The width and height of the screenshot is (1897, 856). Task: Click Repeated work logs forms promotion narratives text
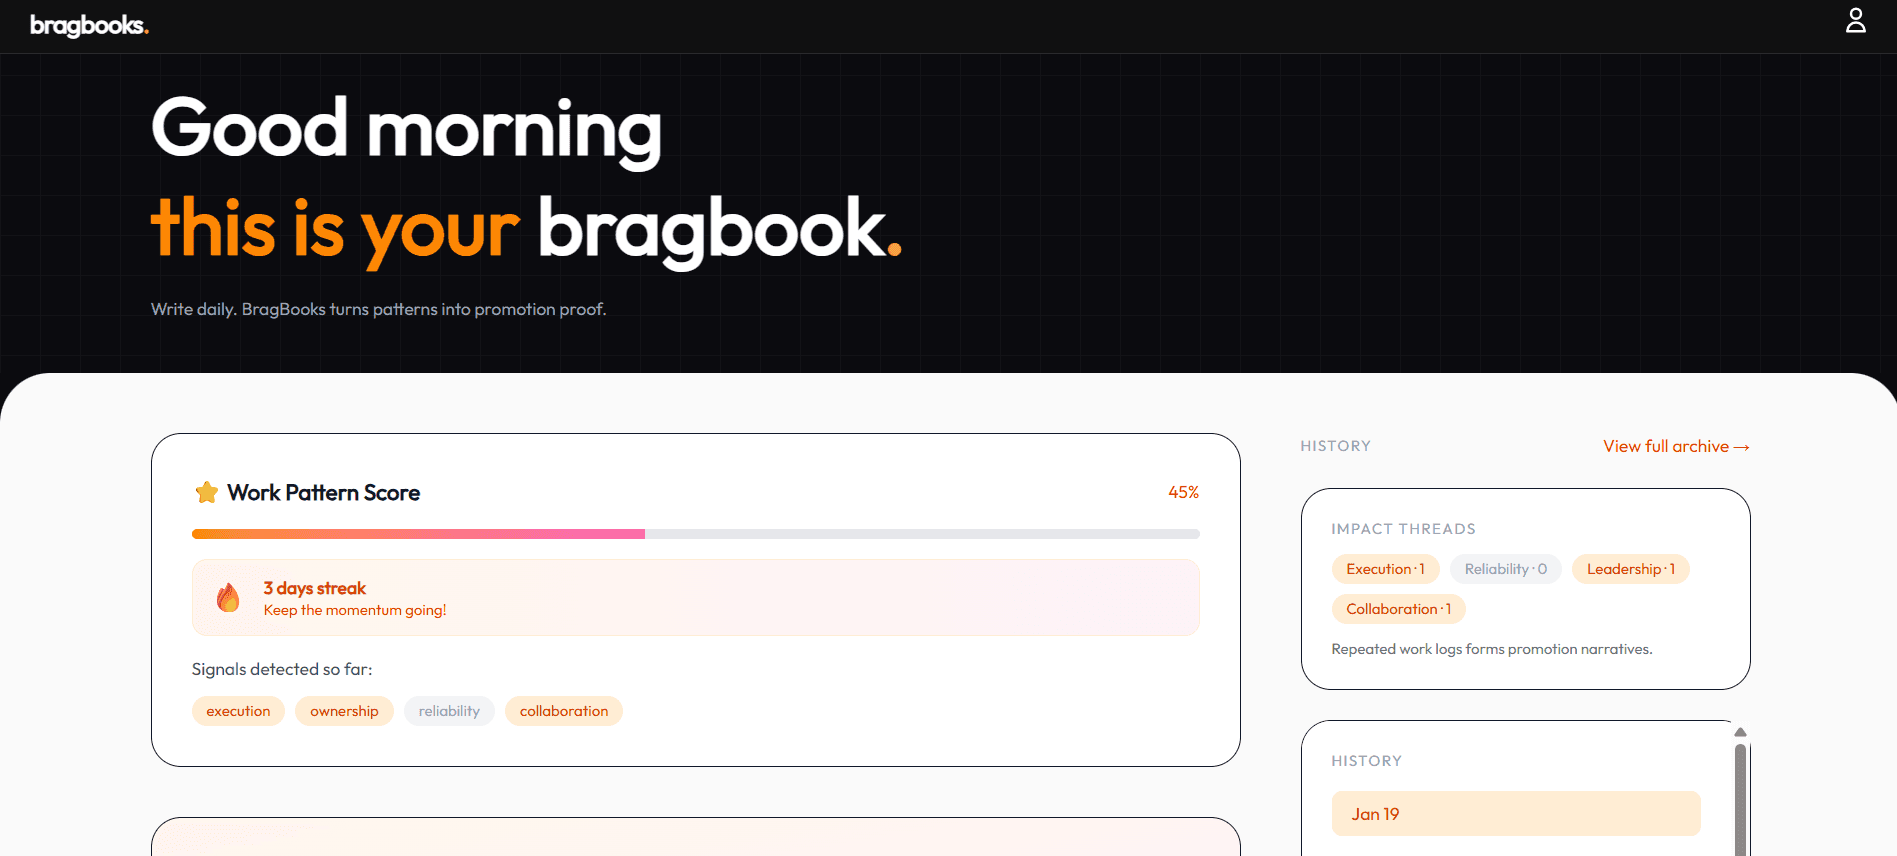1492,649
